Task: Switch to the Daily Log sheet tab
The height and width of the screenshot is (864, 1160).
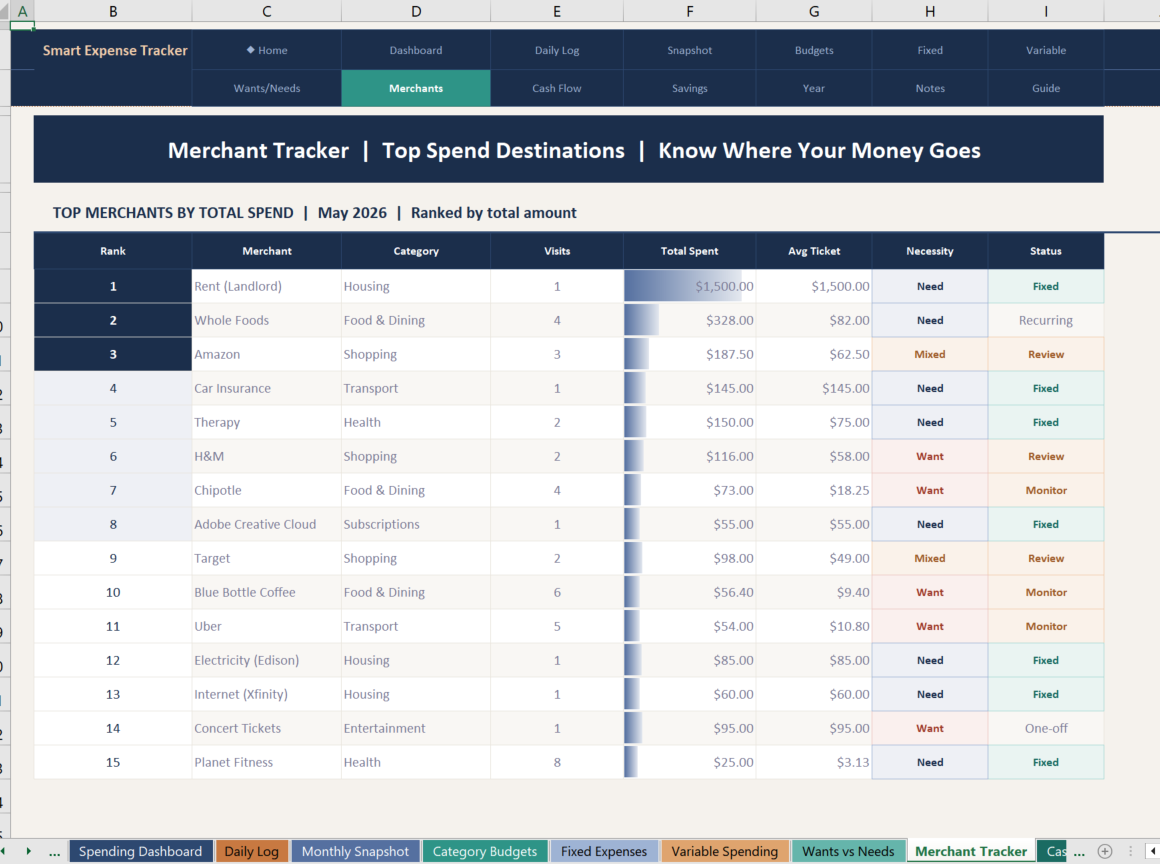Action: click(x=252, y=851)
